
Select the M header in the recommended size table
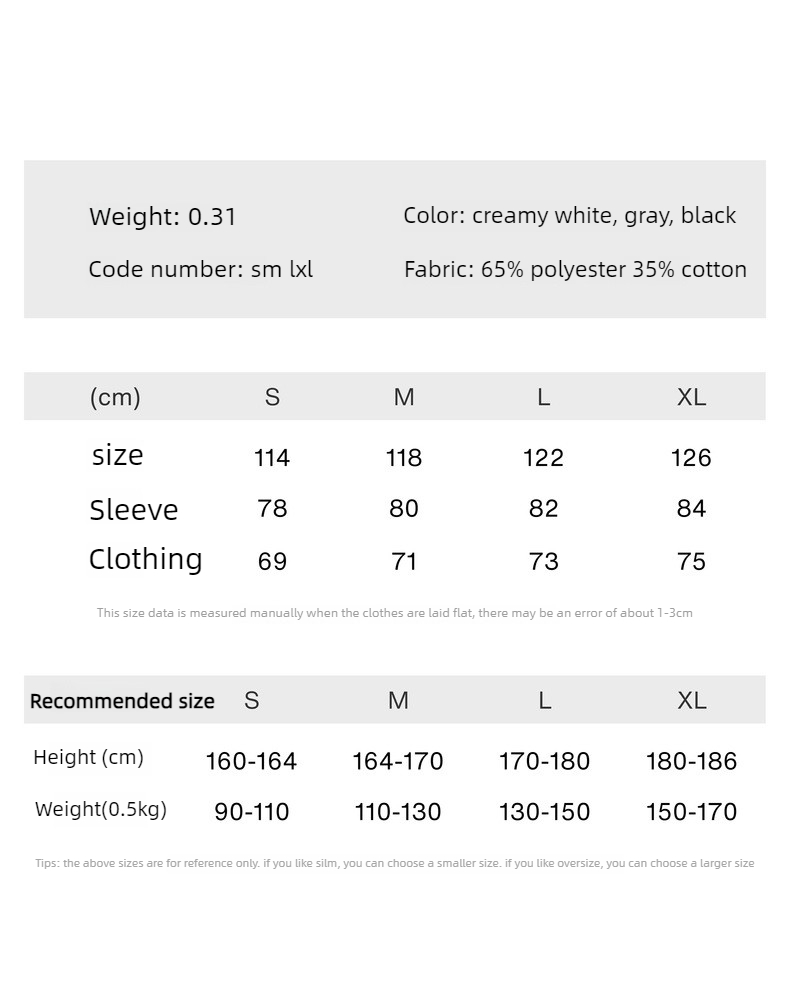(x=398, y=700)
